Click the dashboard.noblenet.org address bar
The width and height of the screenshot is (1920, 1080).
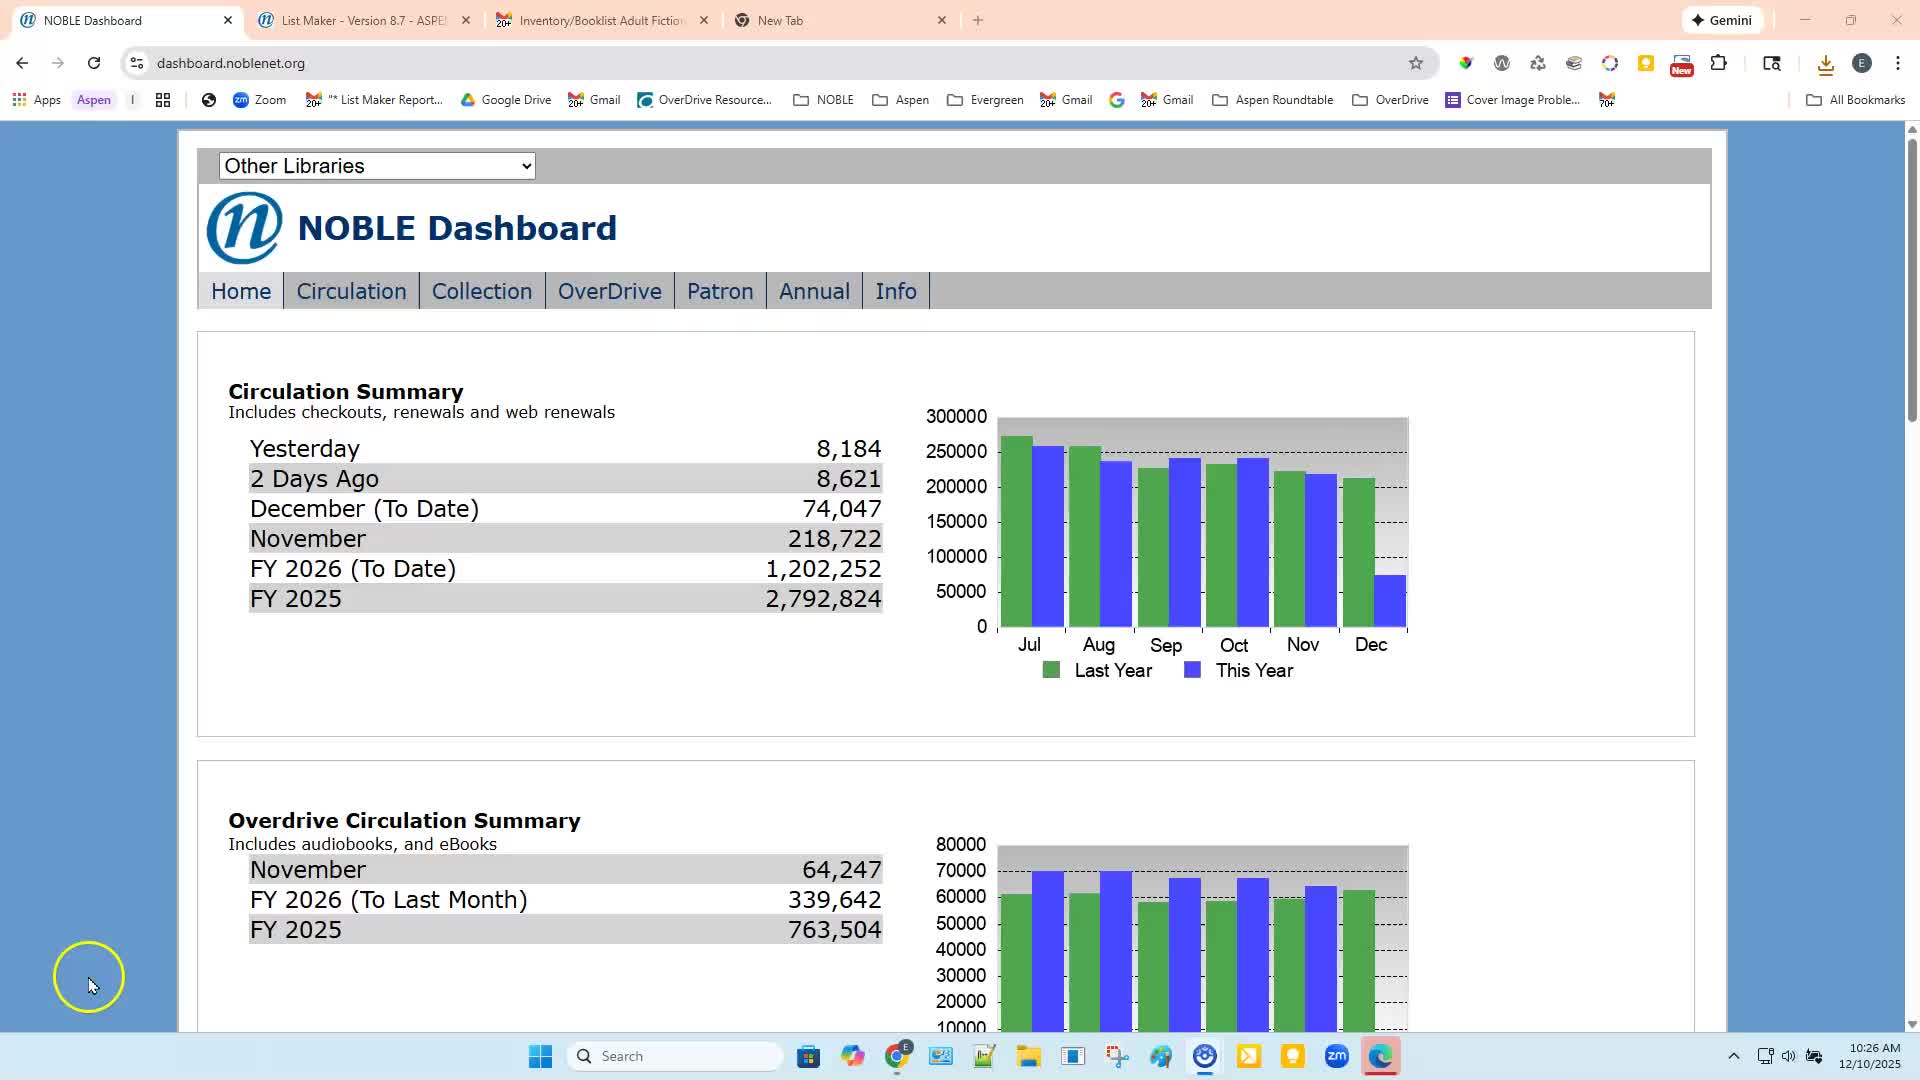point(700,63)
